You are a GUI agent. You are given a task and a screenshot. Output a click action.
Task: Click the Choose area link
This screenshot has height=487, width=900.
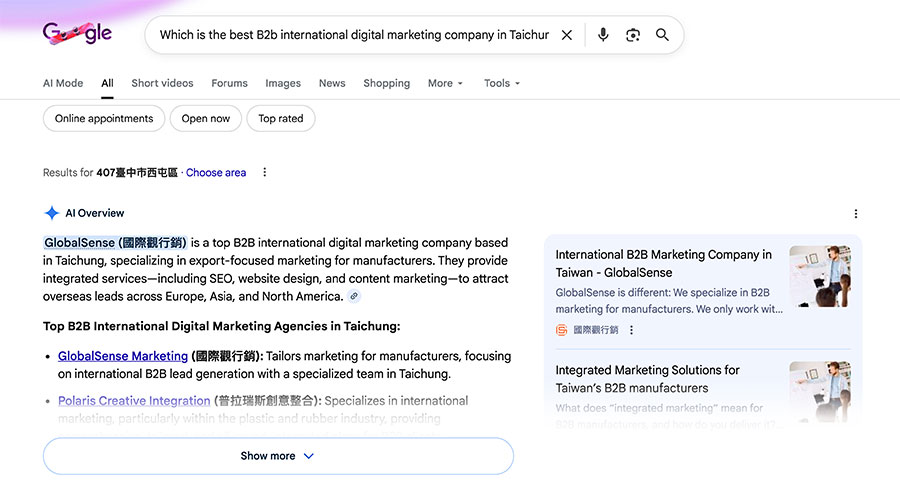(x=216, y=172)
